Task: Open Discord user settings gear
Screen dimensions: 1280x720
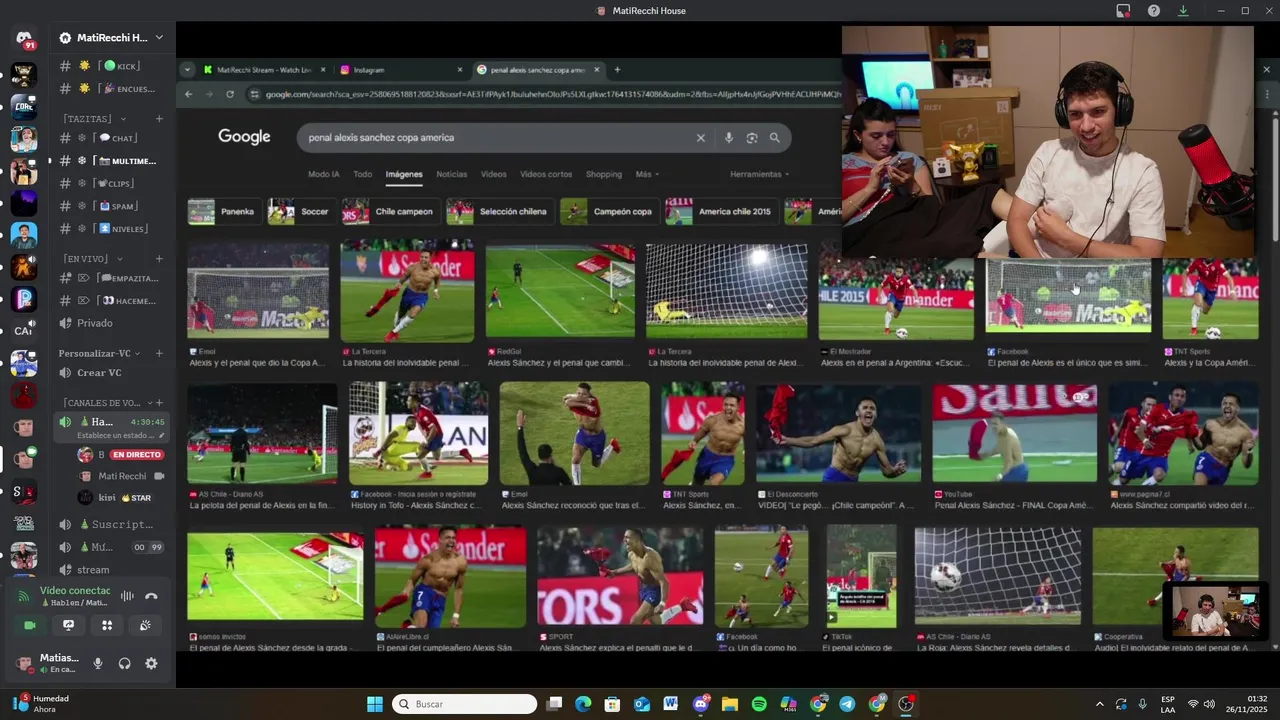Action: (x=151, y=663)
